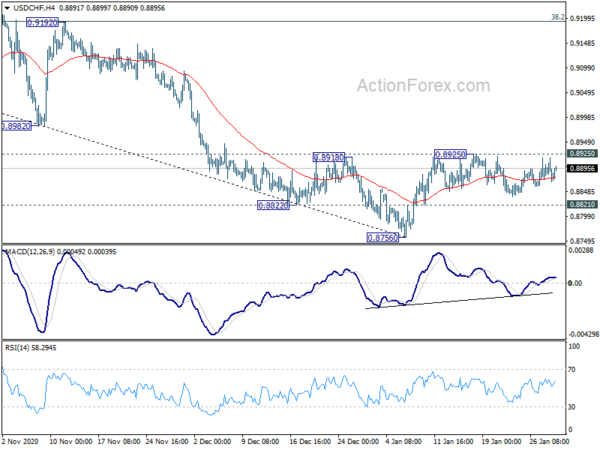The width and height of the screenshot is (600, 450).
Task: Select the MACD rising trendline
Action: (459, 300)
